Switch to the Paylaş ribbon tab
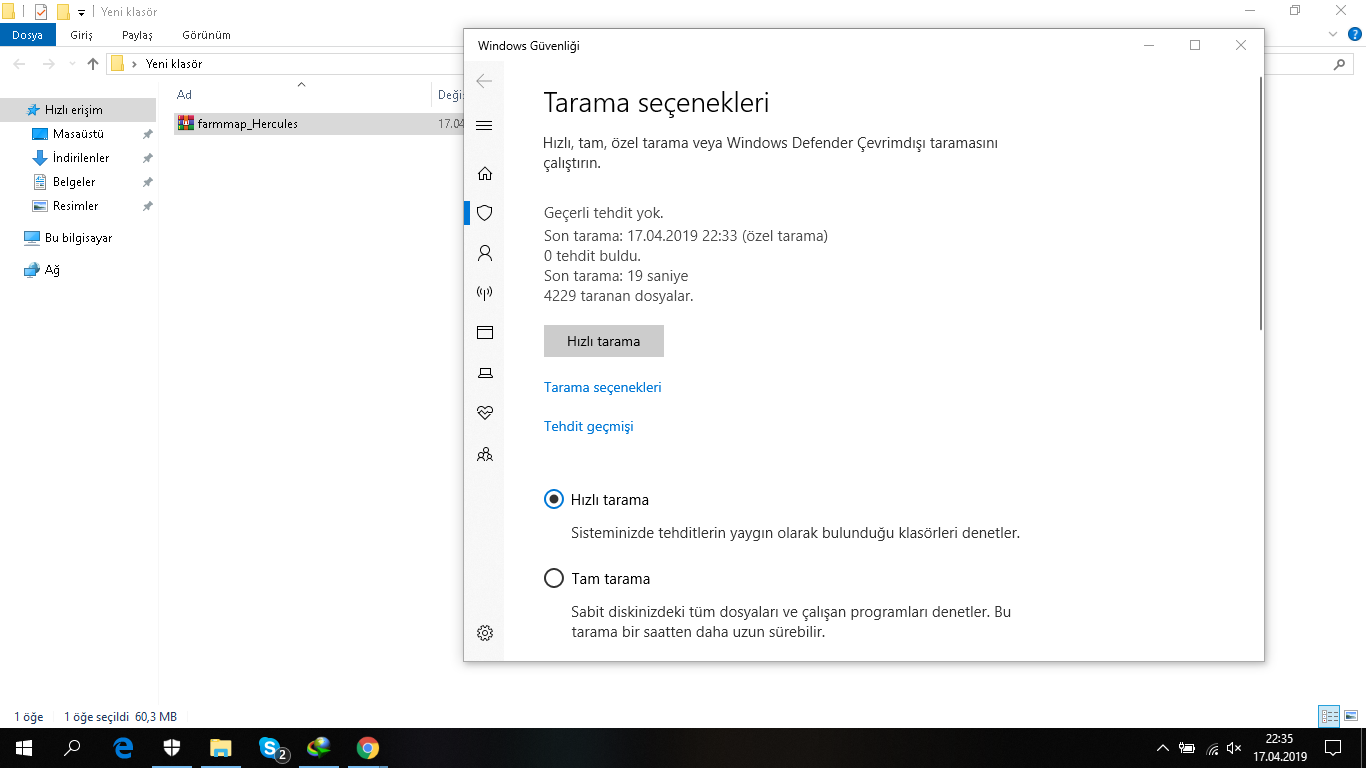Screen dimensions: 1366x768 (137, 35)
